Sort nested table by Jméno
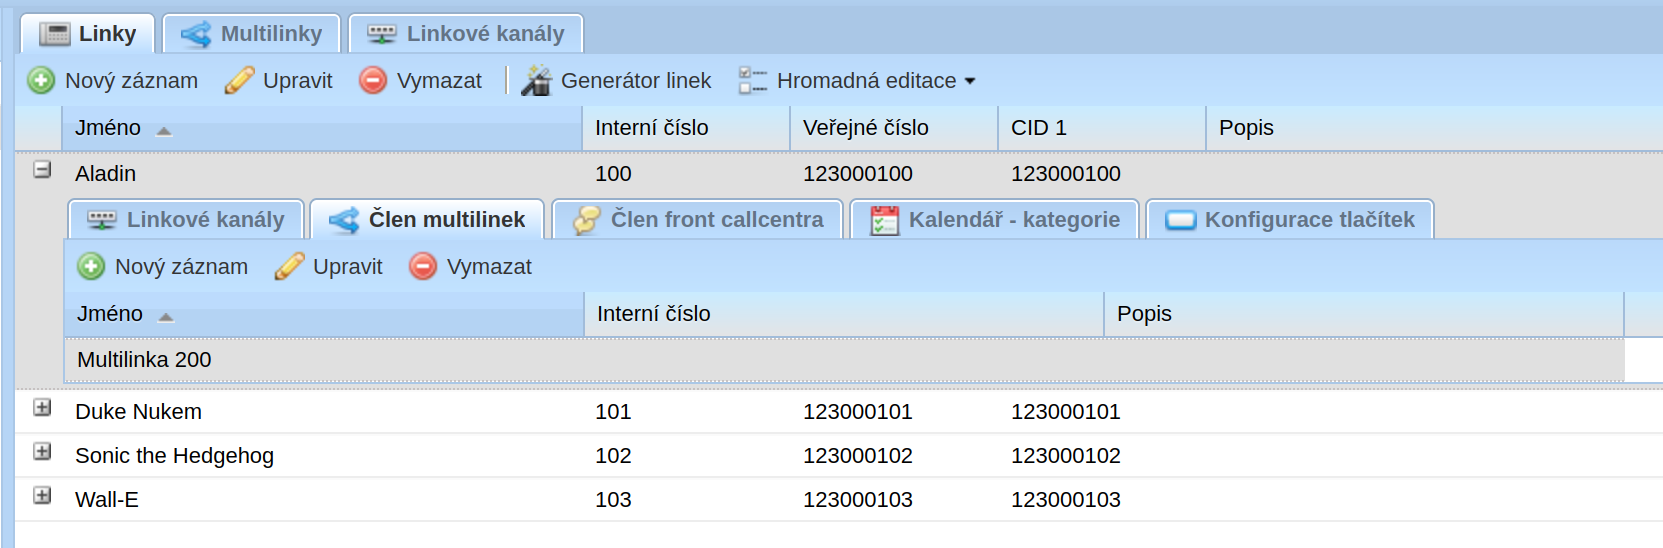This screenshot has height=548, width=1663. (324, 314)
